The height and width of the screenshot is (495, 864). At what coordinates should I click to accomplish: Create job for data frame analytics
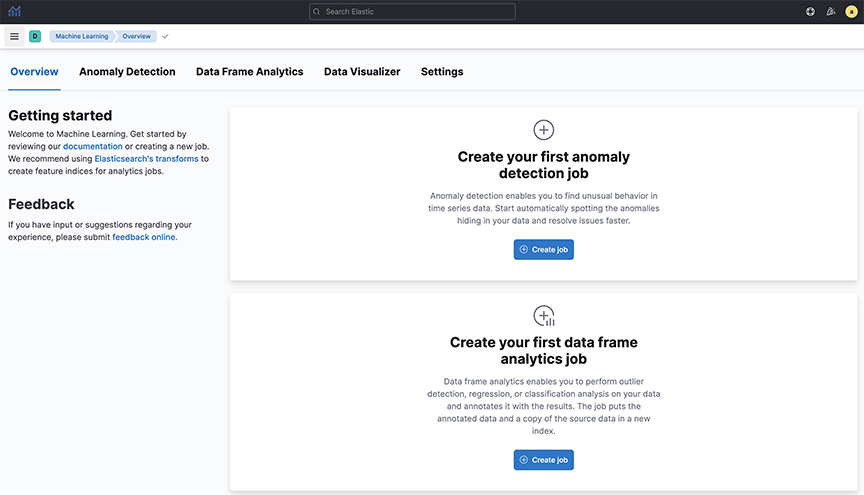544,460
